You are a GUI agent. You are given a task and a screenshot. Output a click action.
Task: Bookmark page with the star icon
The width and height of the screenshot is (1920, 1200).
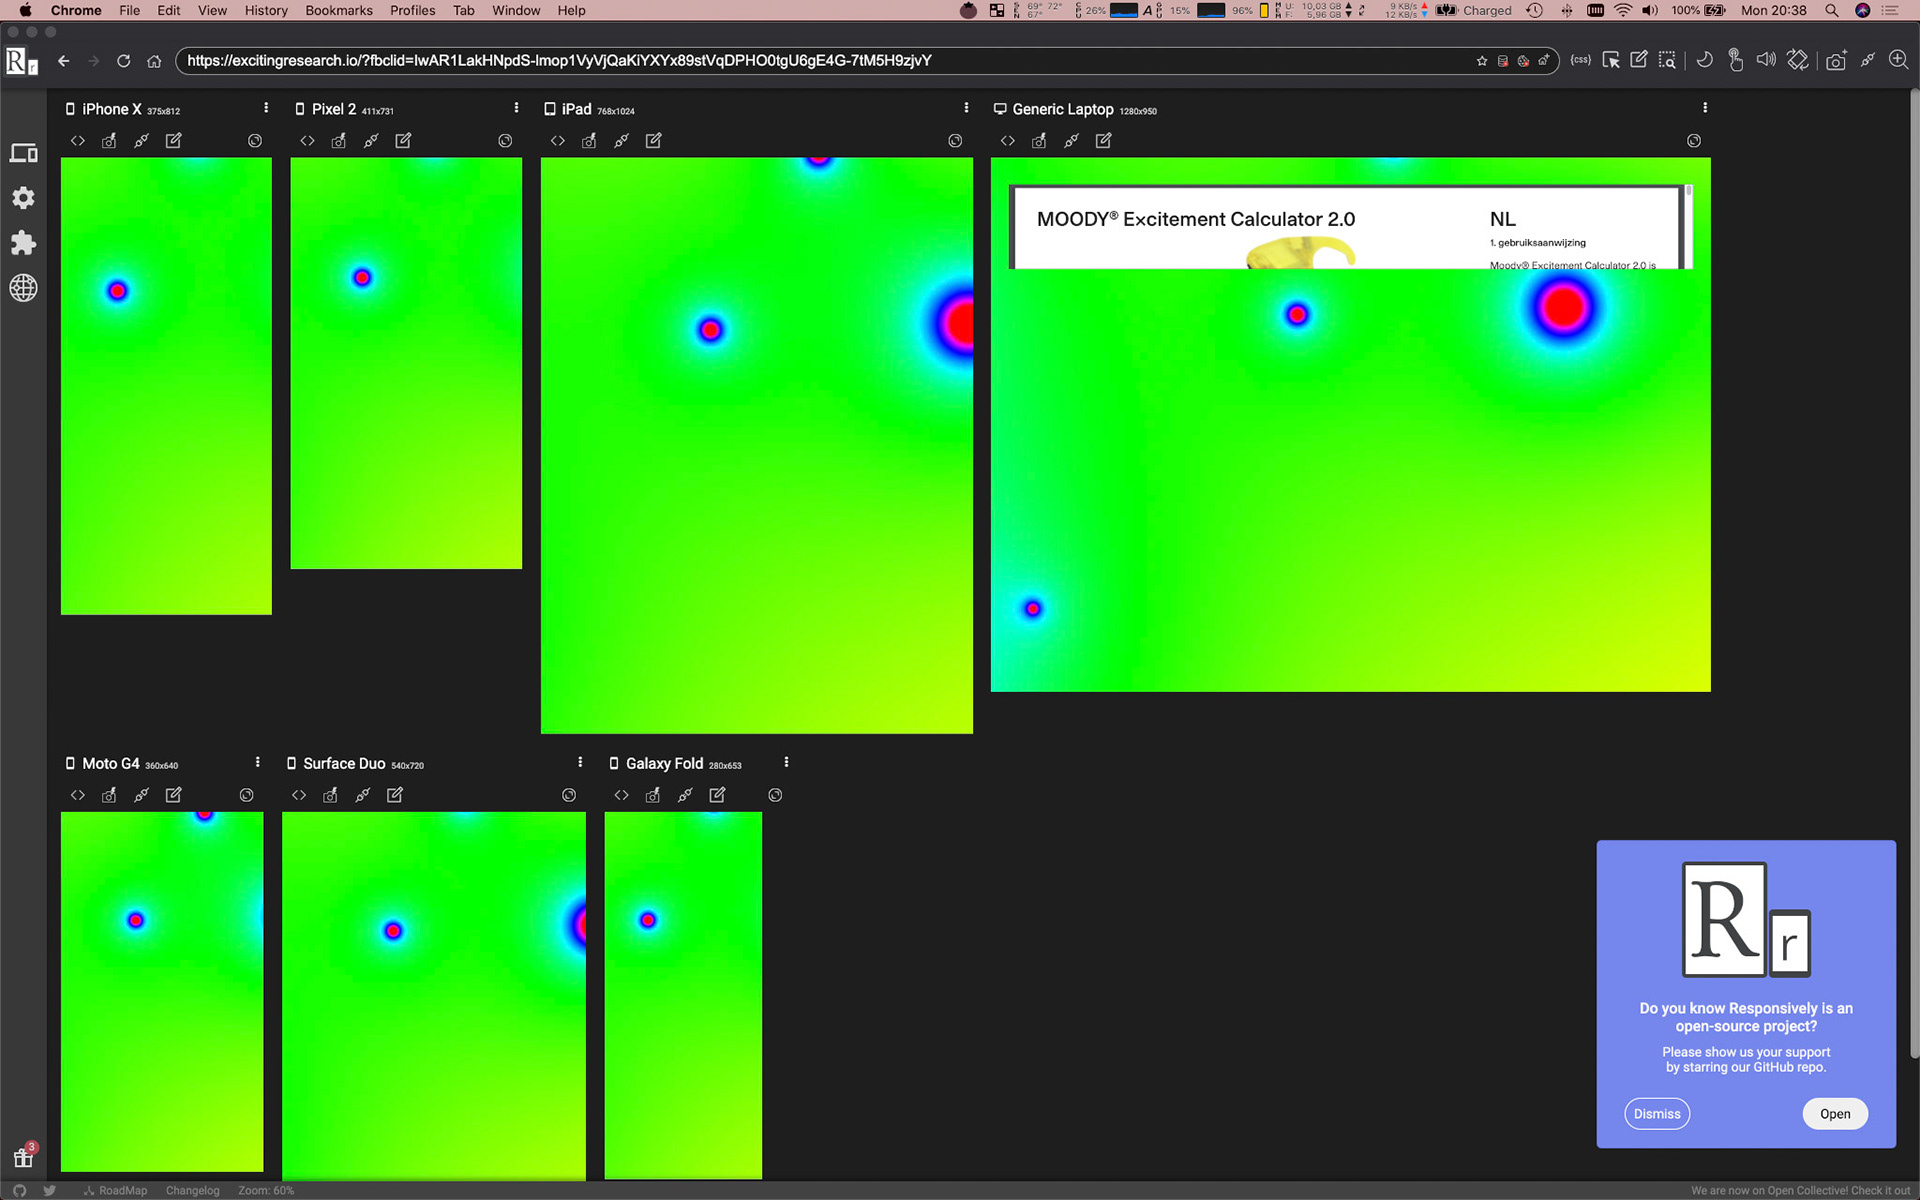tap(1482, 61)
